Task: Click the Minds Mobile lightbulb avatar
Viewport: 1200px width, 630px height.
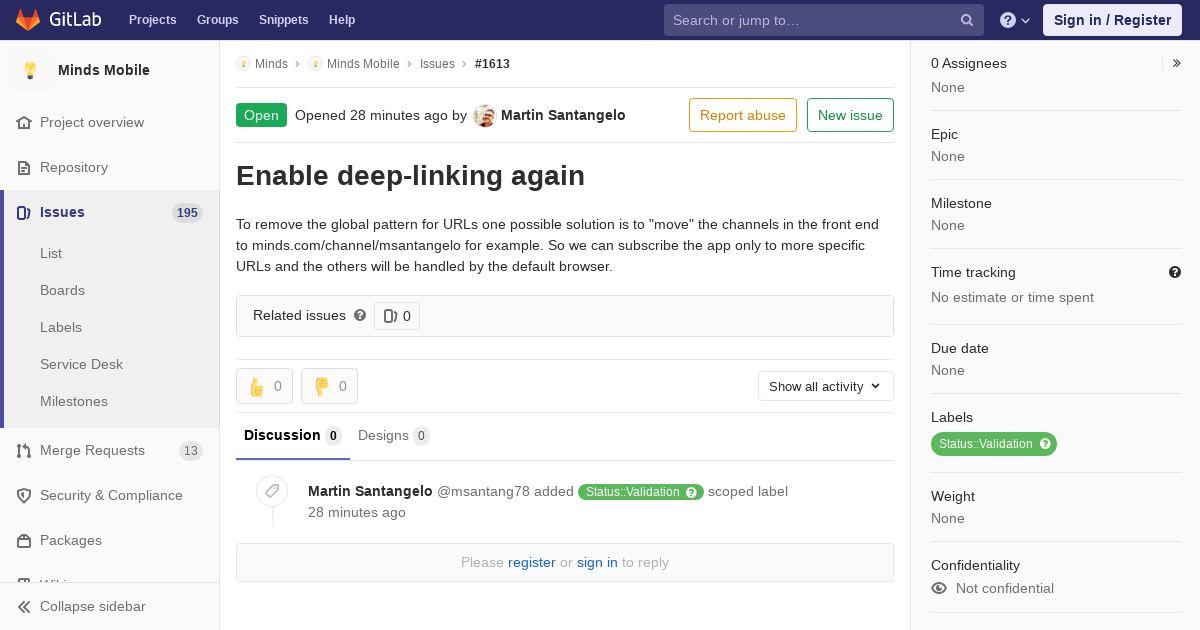Action: [30, 70]
